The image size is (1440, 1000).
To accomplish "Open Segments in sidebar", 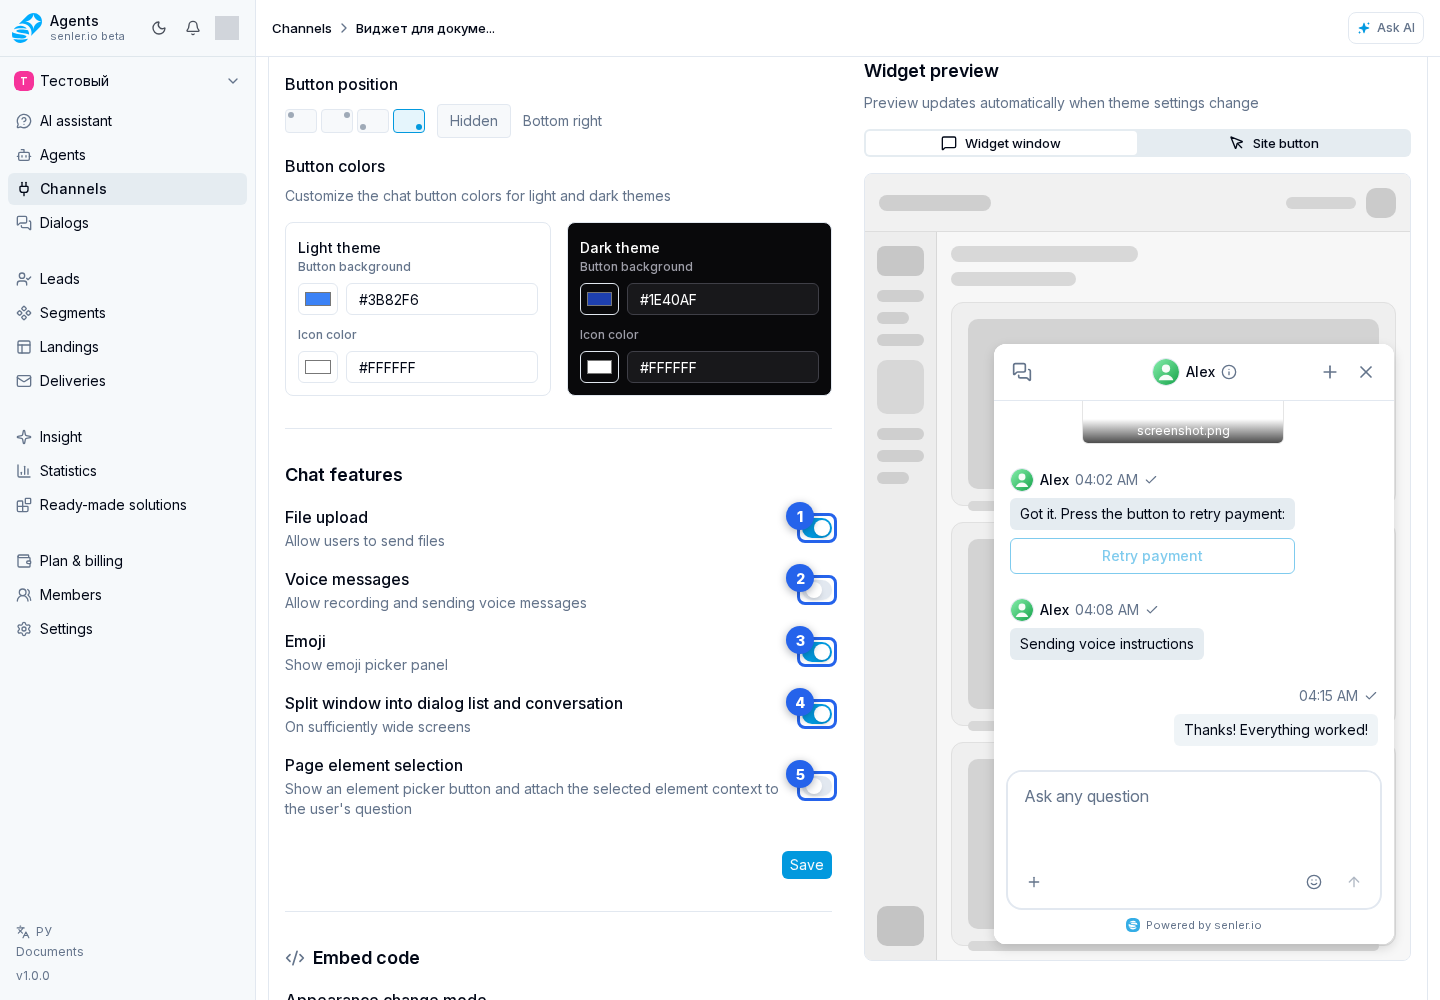I will pyautogui.click(x=127, y=313).
